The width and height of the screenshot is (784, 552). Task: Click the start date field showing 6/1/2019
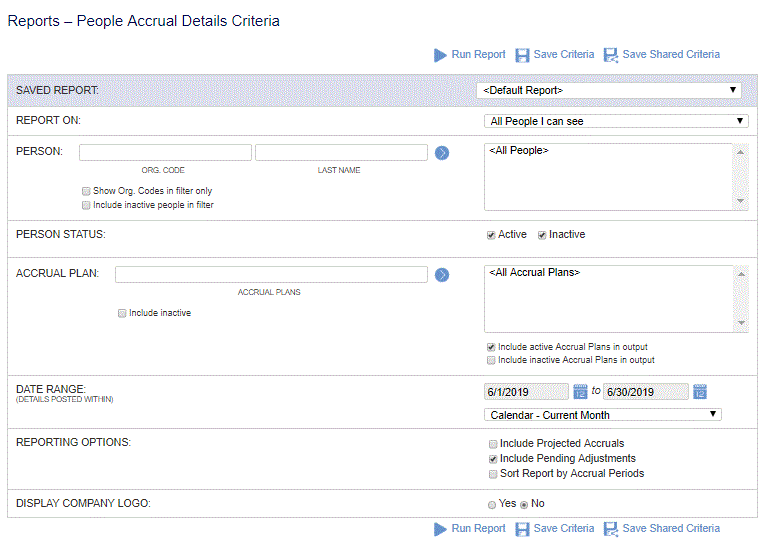point(526,392)
